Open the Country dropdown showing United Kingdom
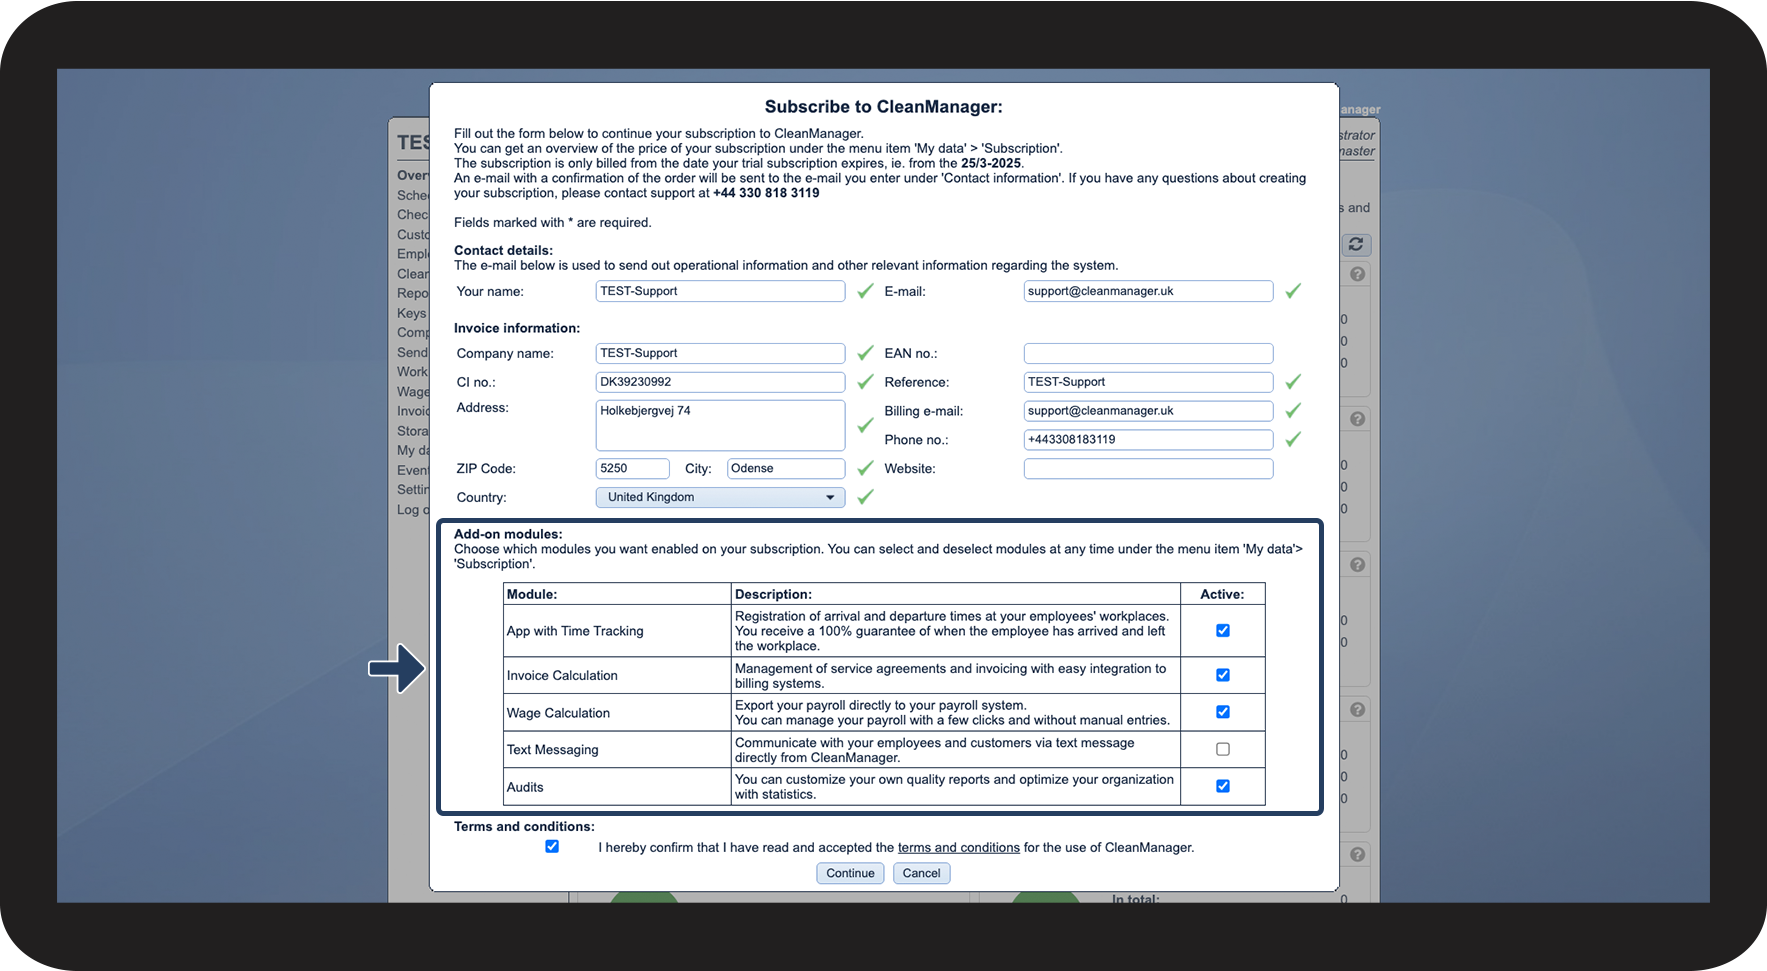This screenshot has height=971, width=1767. click(720, 497)
